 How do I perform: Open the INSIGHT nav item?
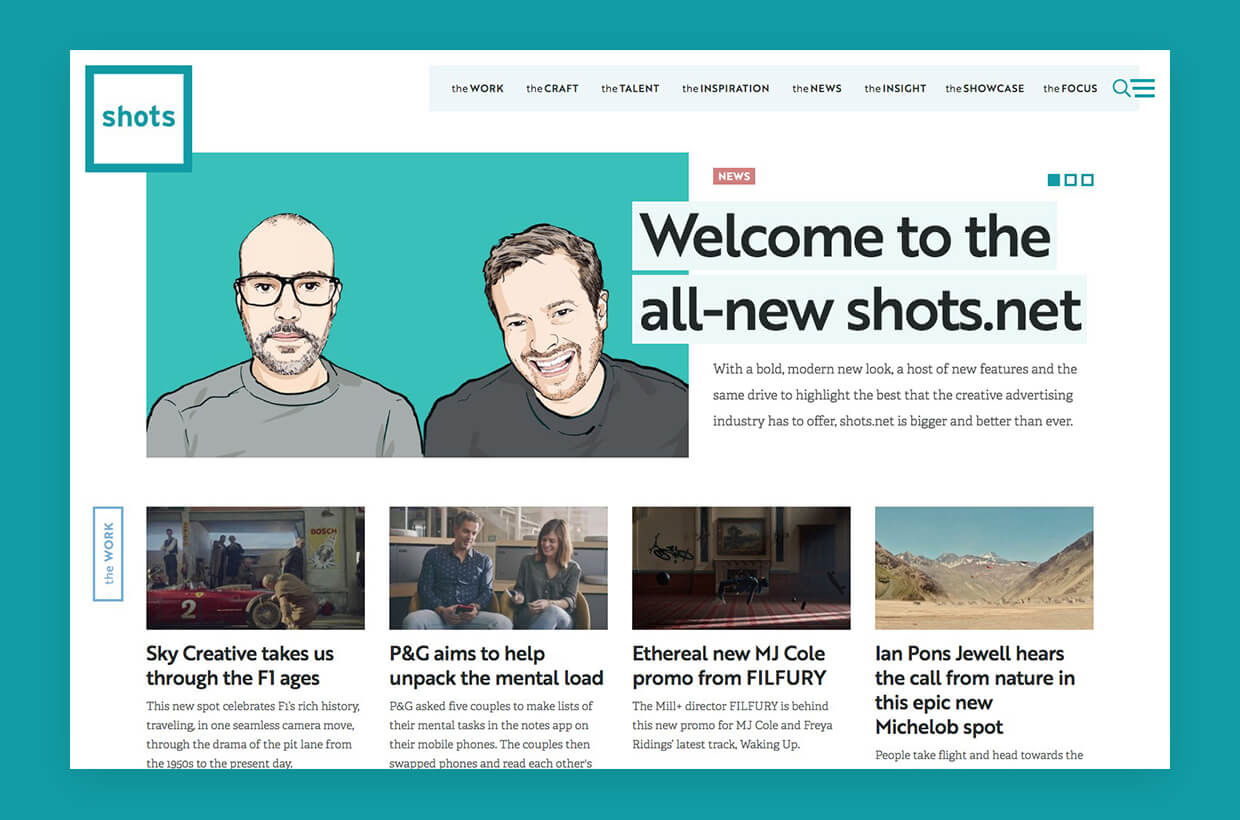[x=895, y=88]
